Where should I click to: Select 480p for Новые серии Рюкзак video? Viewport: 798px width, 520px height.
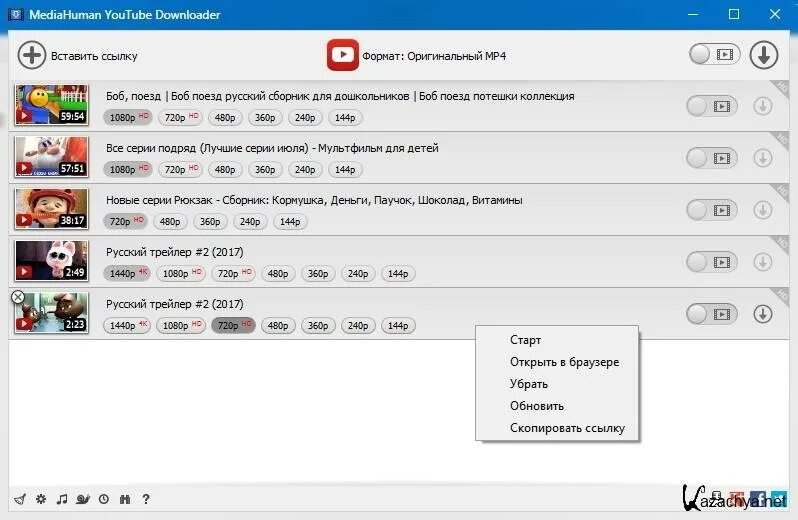170,221
